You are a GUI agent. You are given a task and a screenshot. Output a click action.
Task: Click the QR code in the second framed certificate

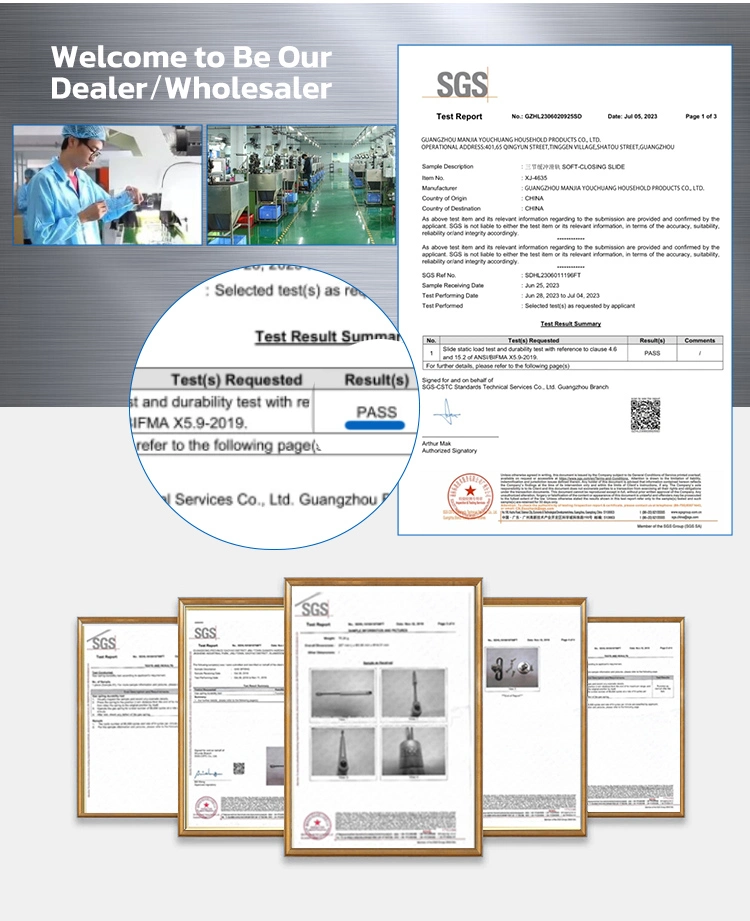[238, 768]
